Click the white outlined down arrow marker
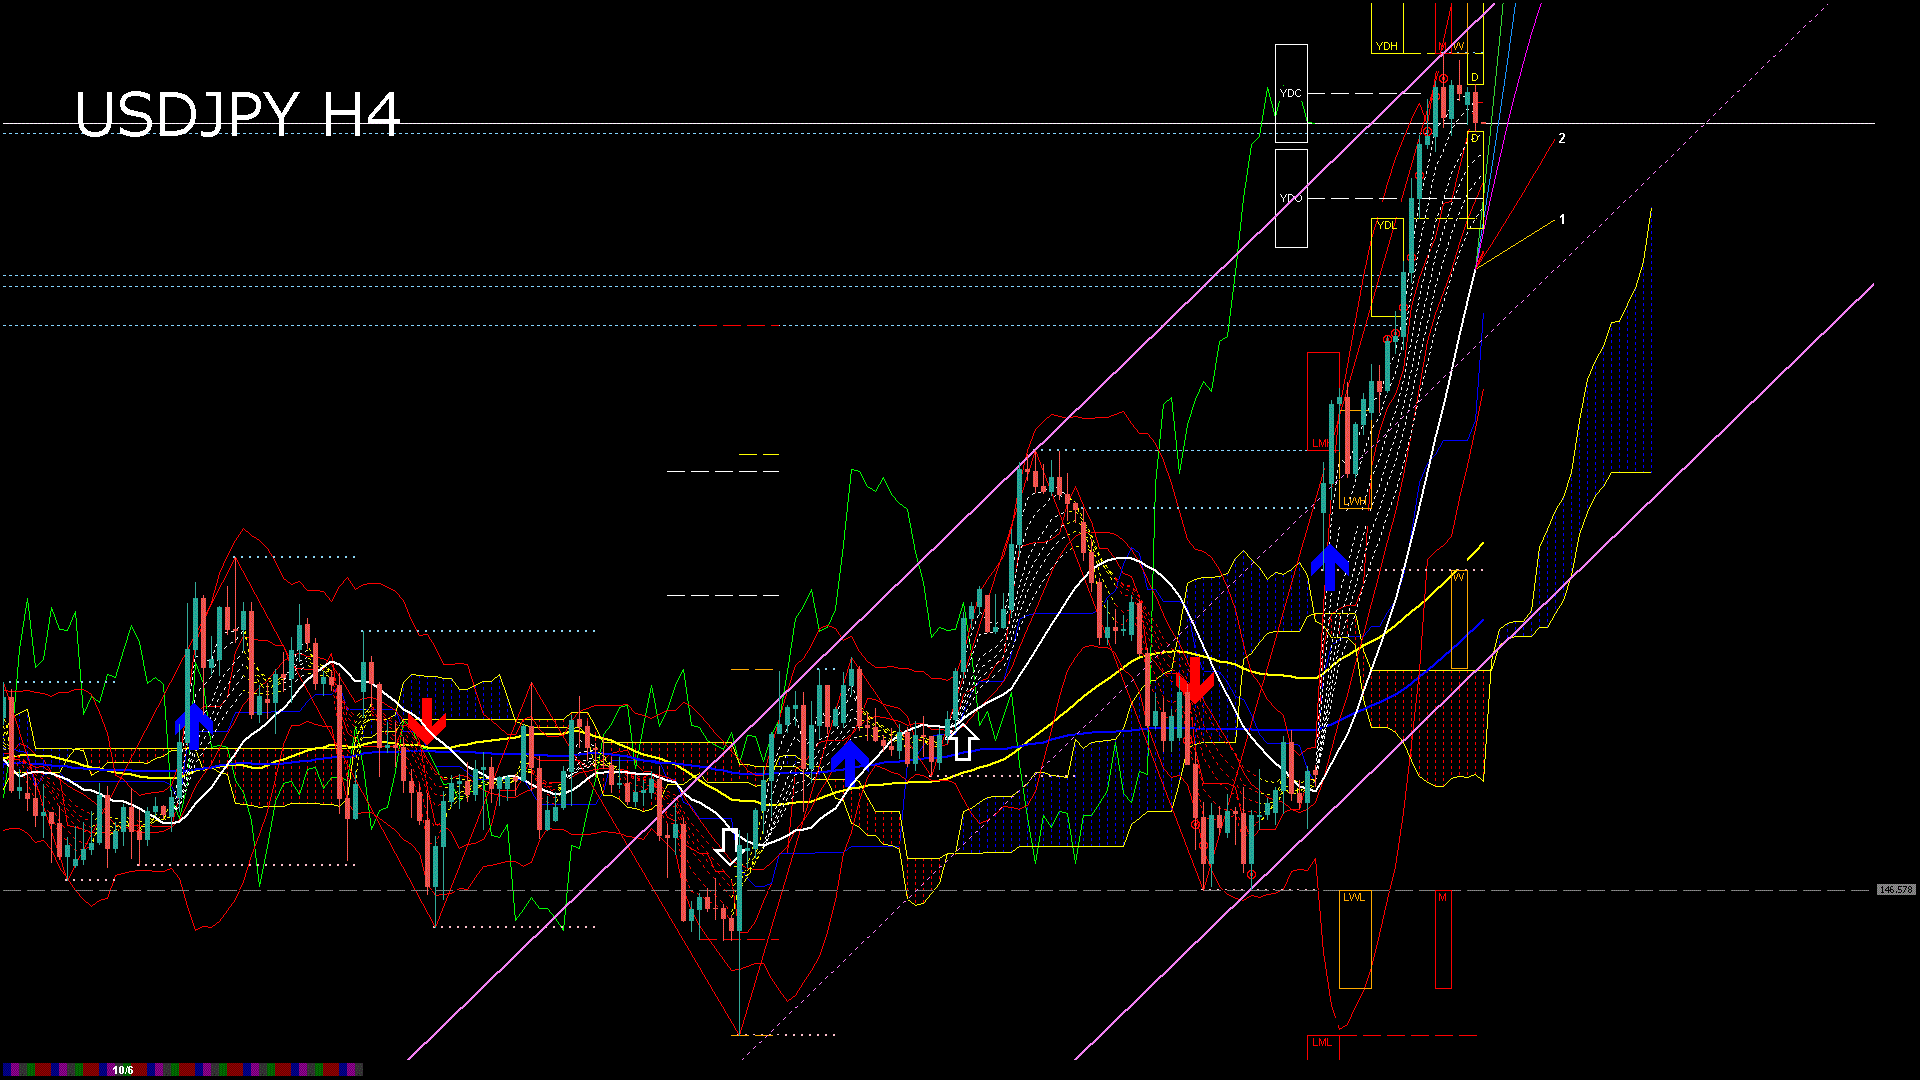 (x=731, y=846)
